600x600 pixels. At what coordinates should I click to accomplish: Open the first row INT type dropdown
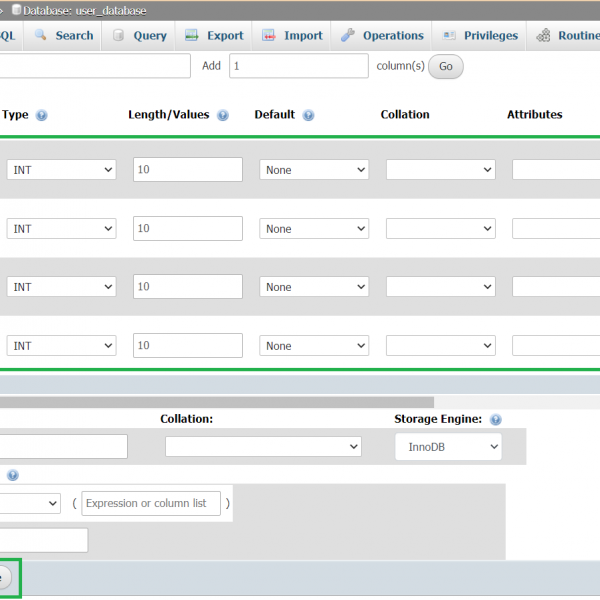click(61, 170)
